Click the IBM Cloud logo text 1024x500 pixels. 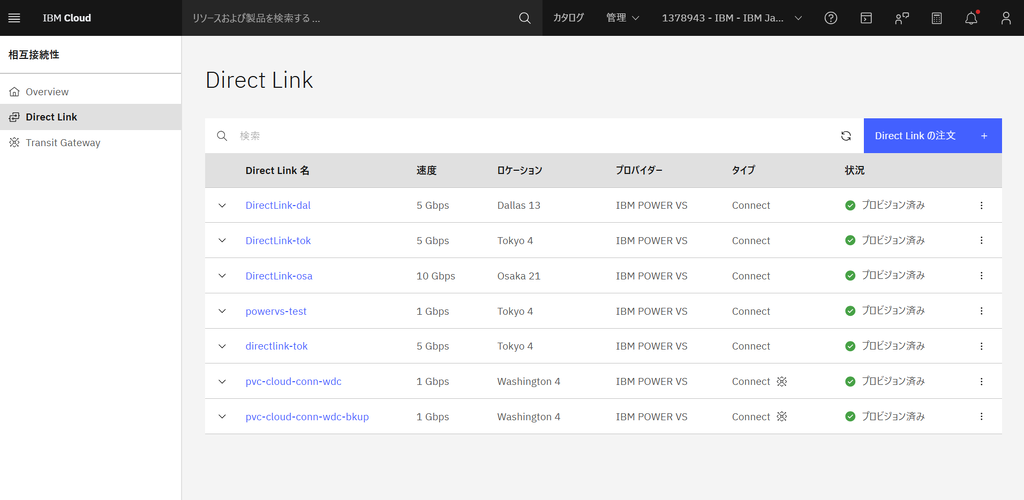[67, 18]
